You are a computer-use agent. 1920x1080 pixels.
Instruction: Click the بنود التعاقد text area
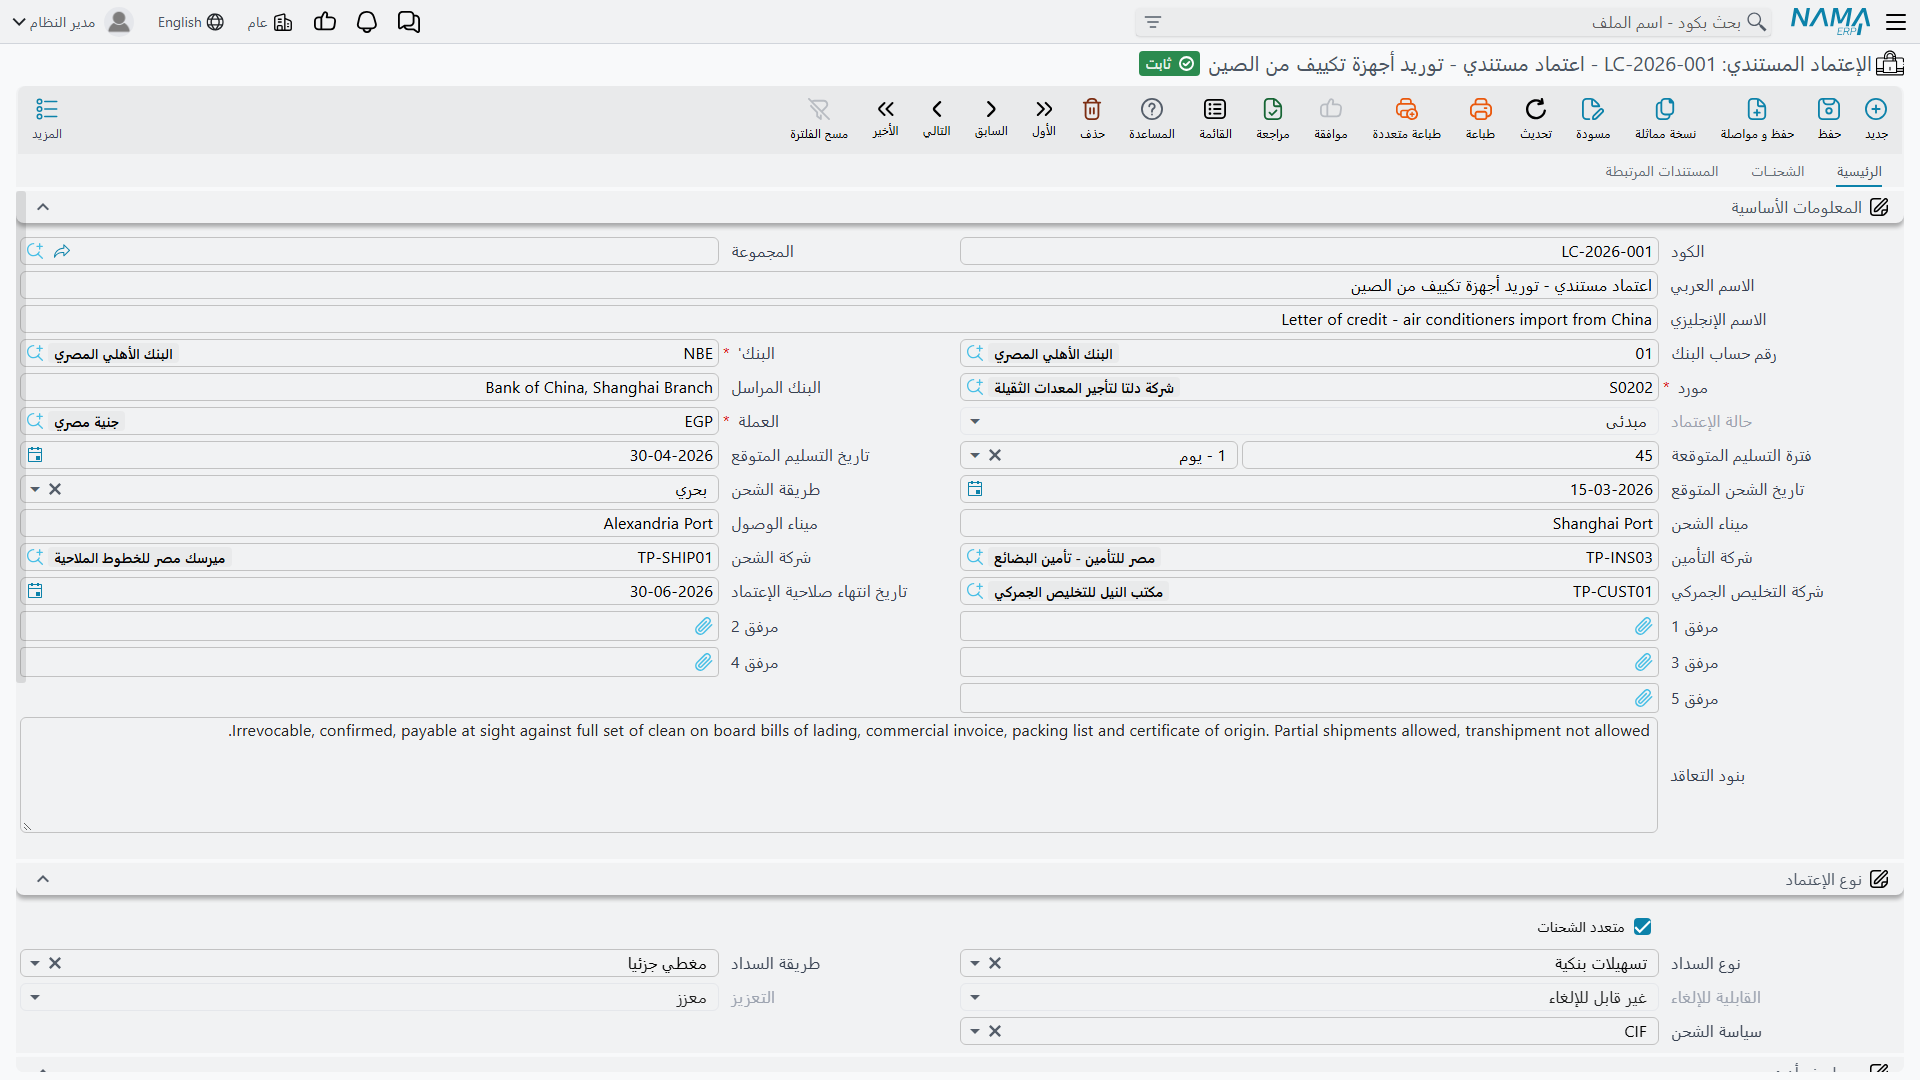838,775
